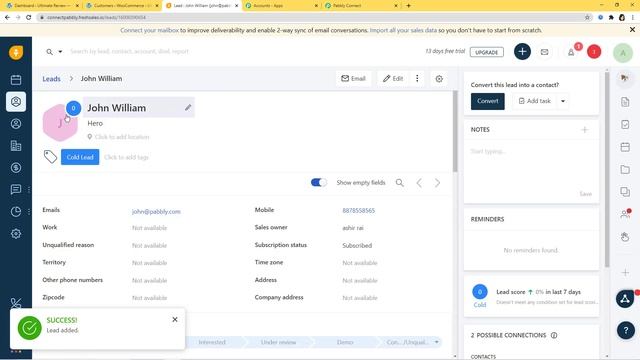This screenshot has height=360, width=640.
Task: Open the reports pie chart icon
Action: click(x=16, y=211)
